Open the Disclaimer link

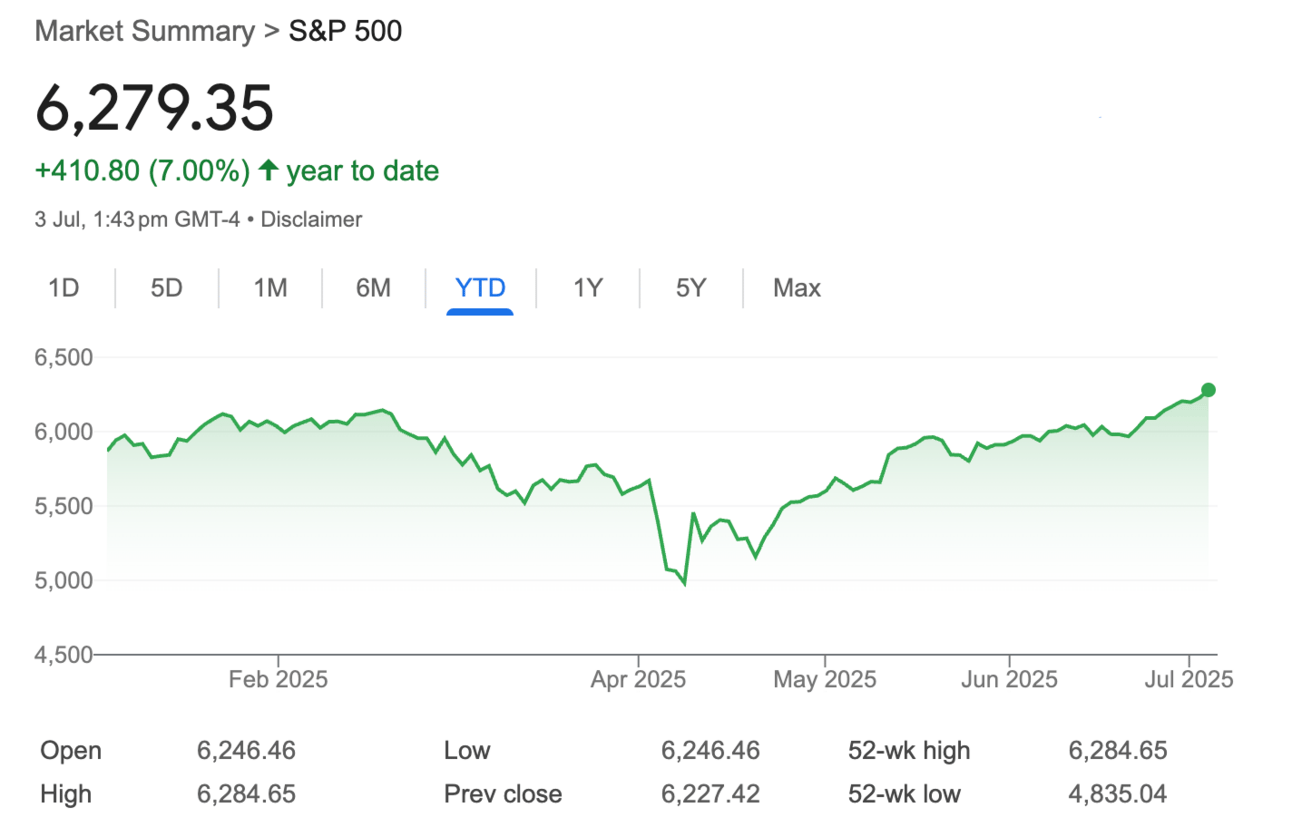pos(311,219)
